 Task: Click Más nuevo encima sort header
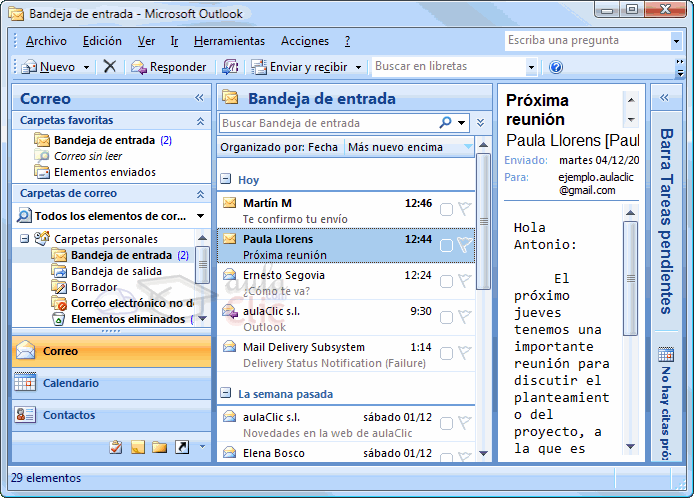click(x=409, y=147)
